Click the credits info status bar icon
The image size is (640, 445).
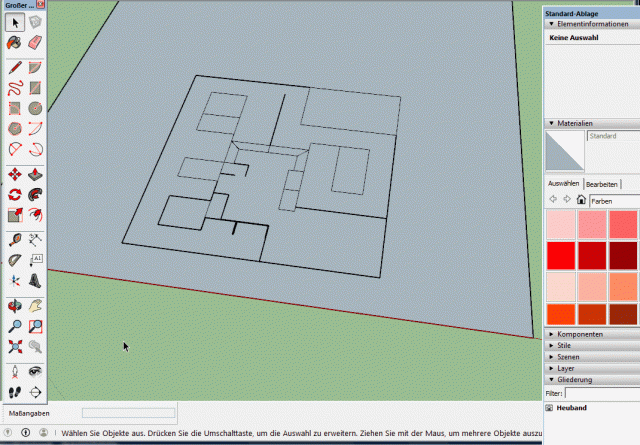coord(25,432)
